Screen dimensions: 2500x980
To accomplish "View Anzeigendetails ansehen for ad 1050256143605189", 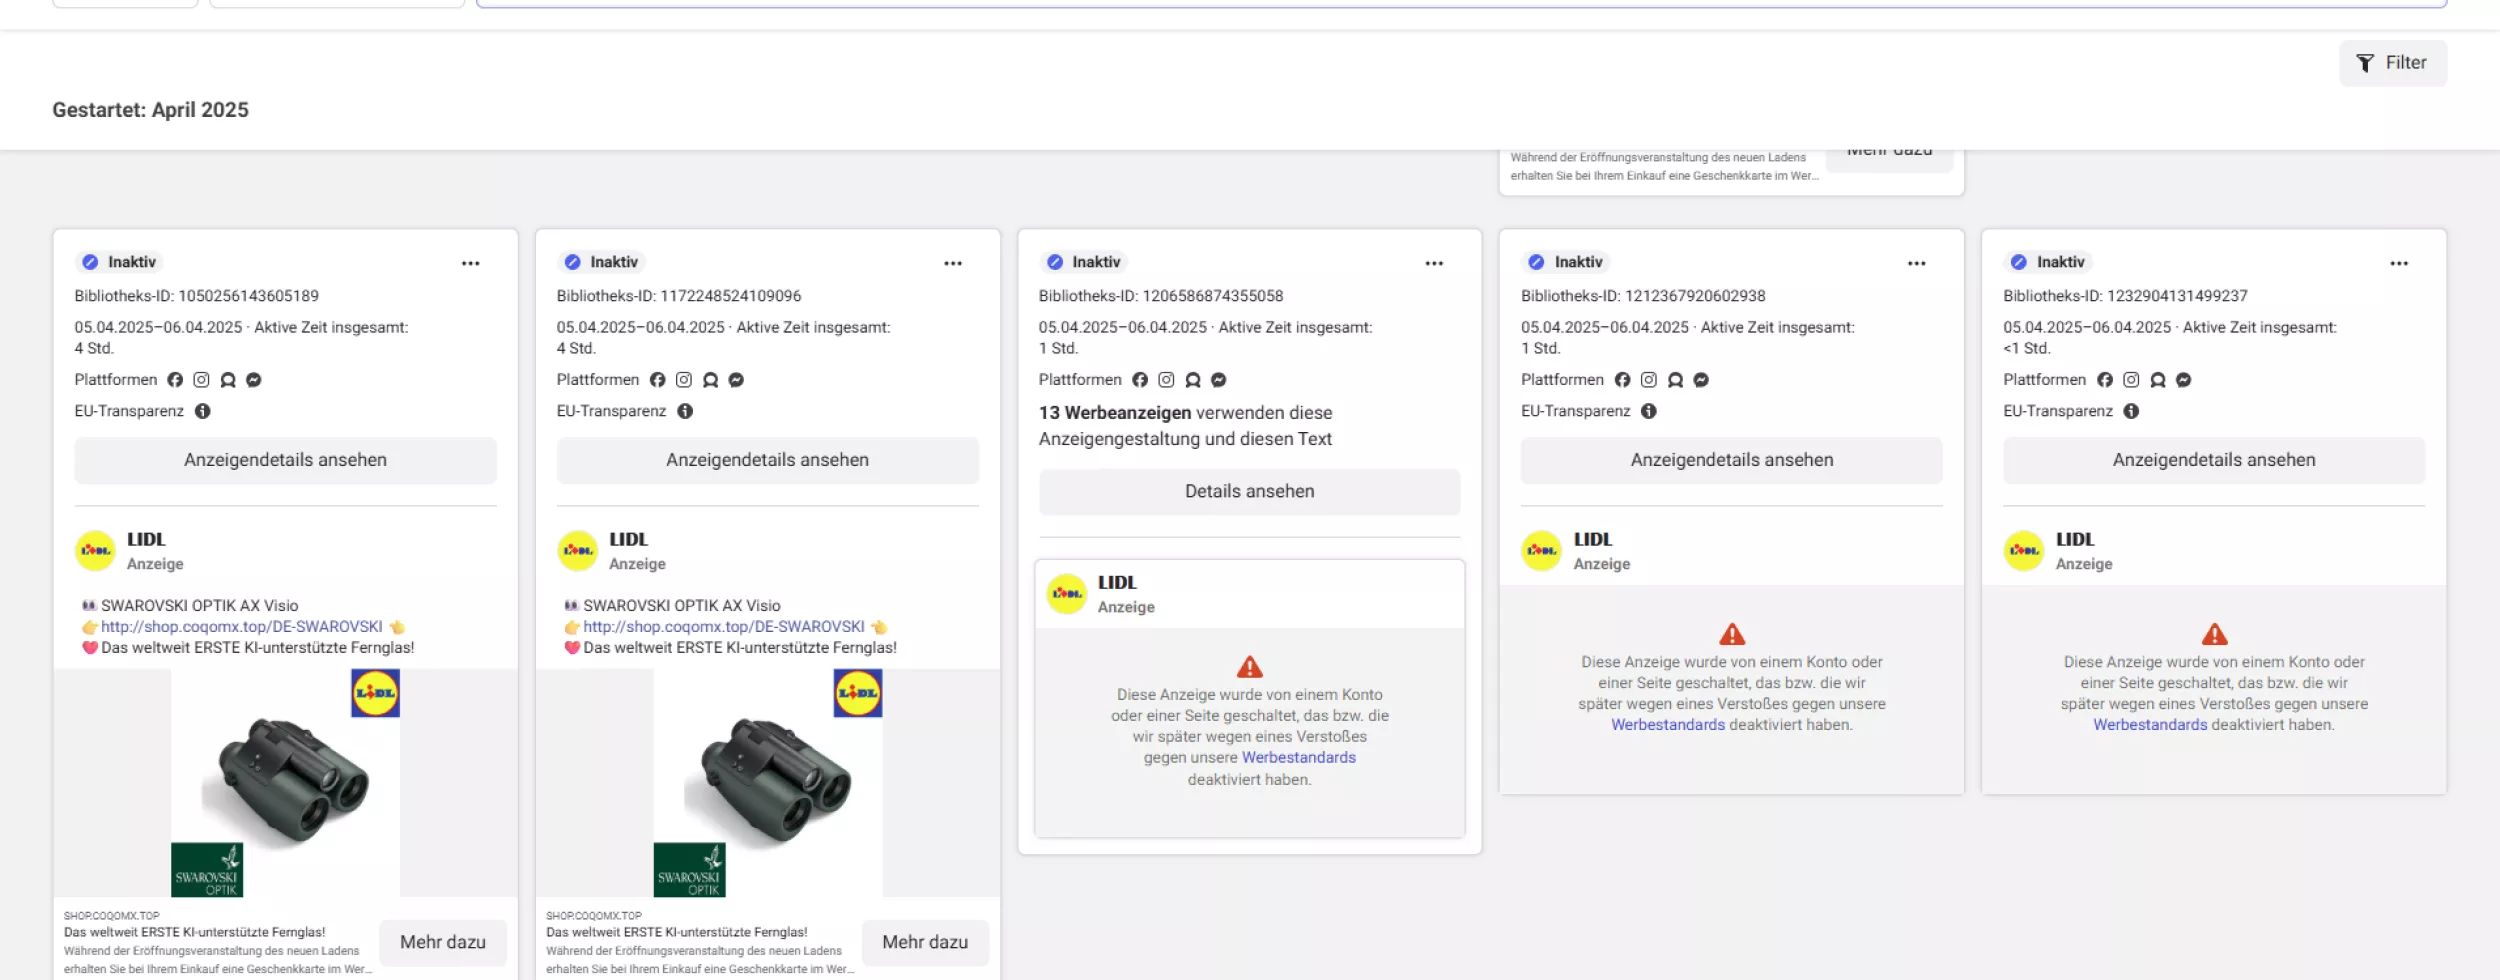I will 285,460.
